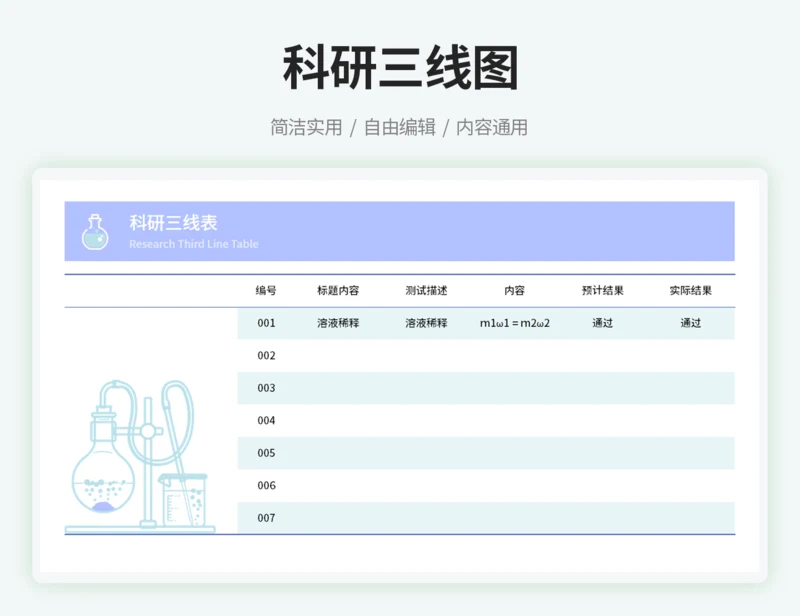Click the flask icon in the header banner

pyautogui.click(x=95, y=232)
